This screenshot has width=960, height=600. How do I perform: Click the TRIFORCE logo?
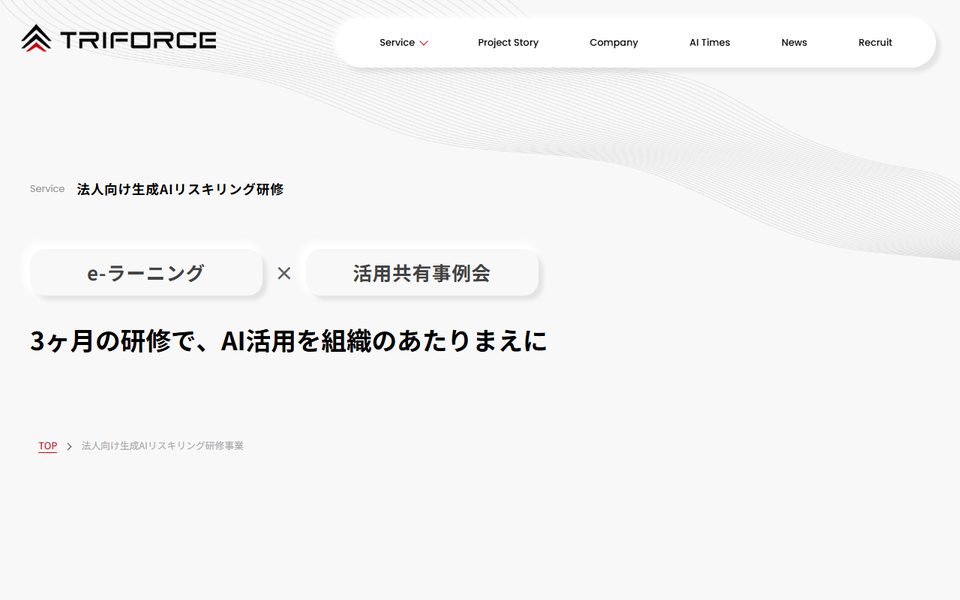tap(119, 39)
